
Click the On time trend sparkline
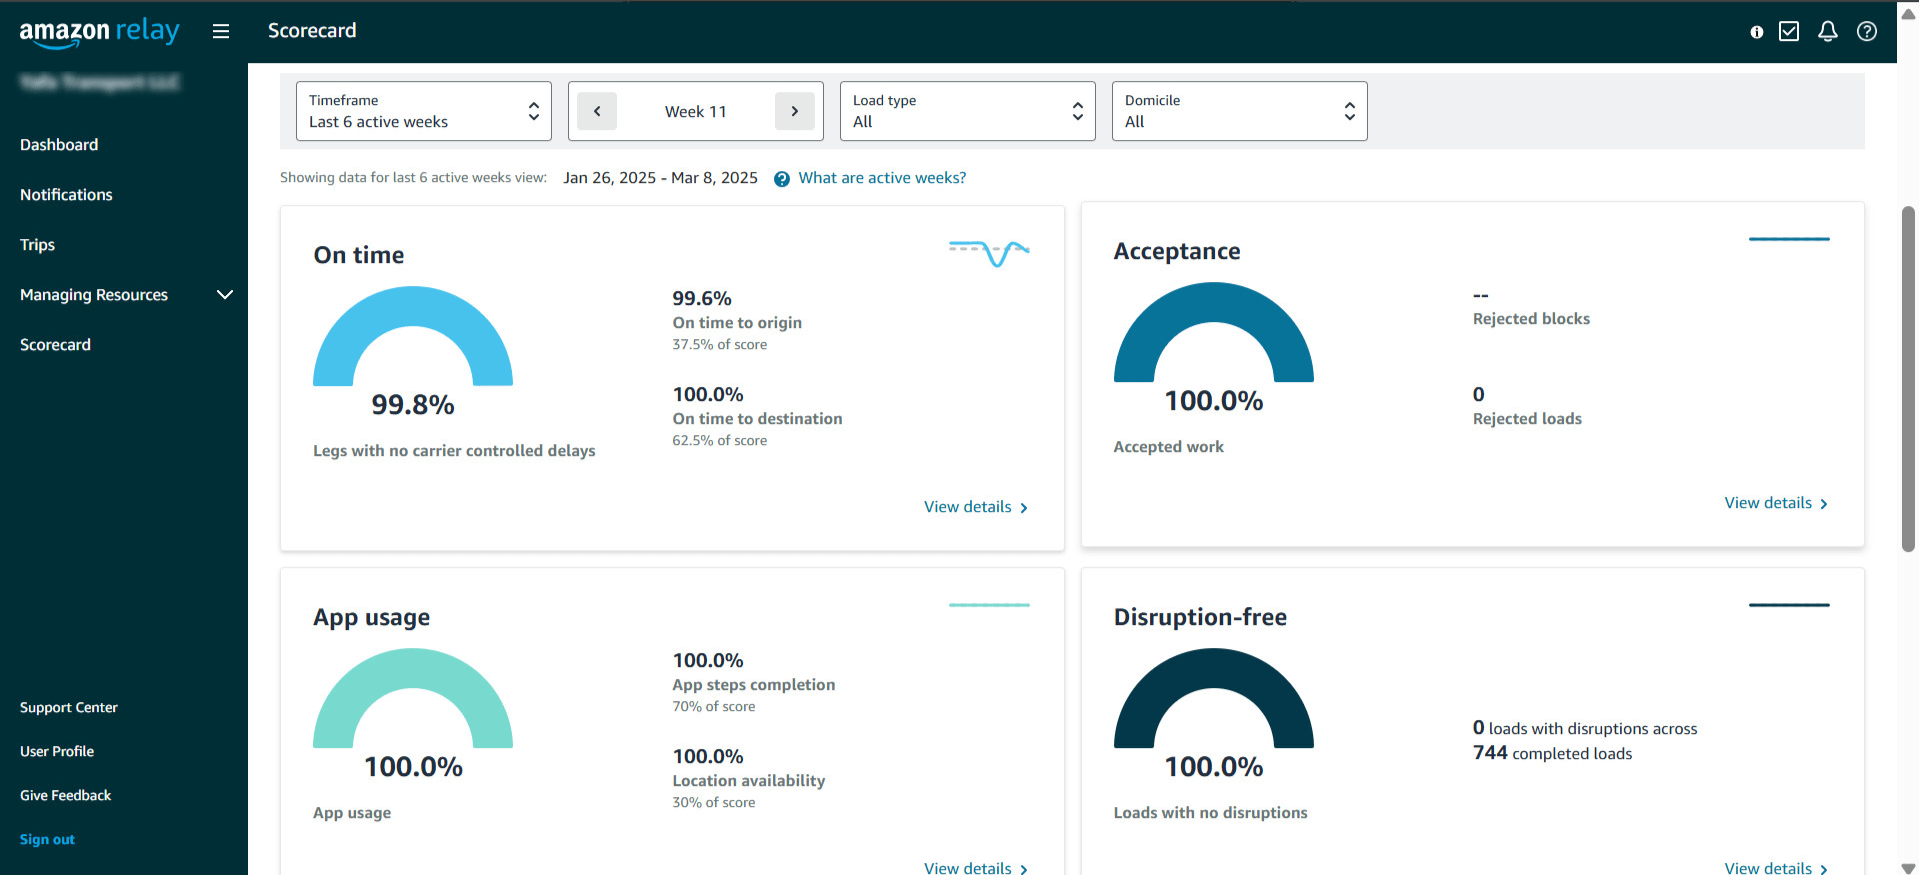[x=988, y=252]
